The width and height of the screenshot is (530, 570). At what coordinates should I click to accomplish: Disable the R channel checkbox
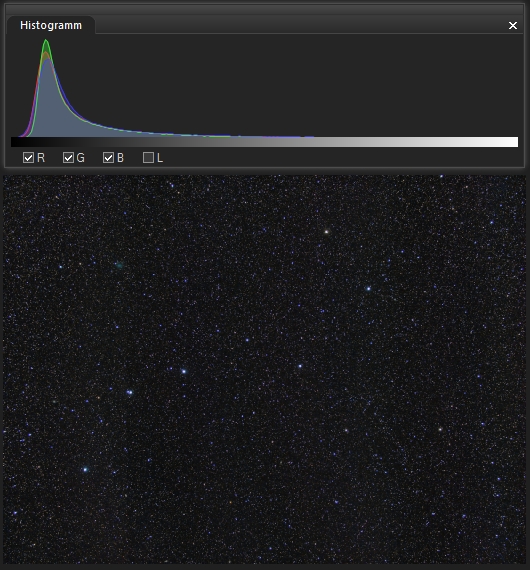28,158
